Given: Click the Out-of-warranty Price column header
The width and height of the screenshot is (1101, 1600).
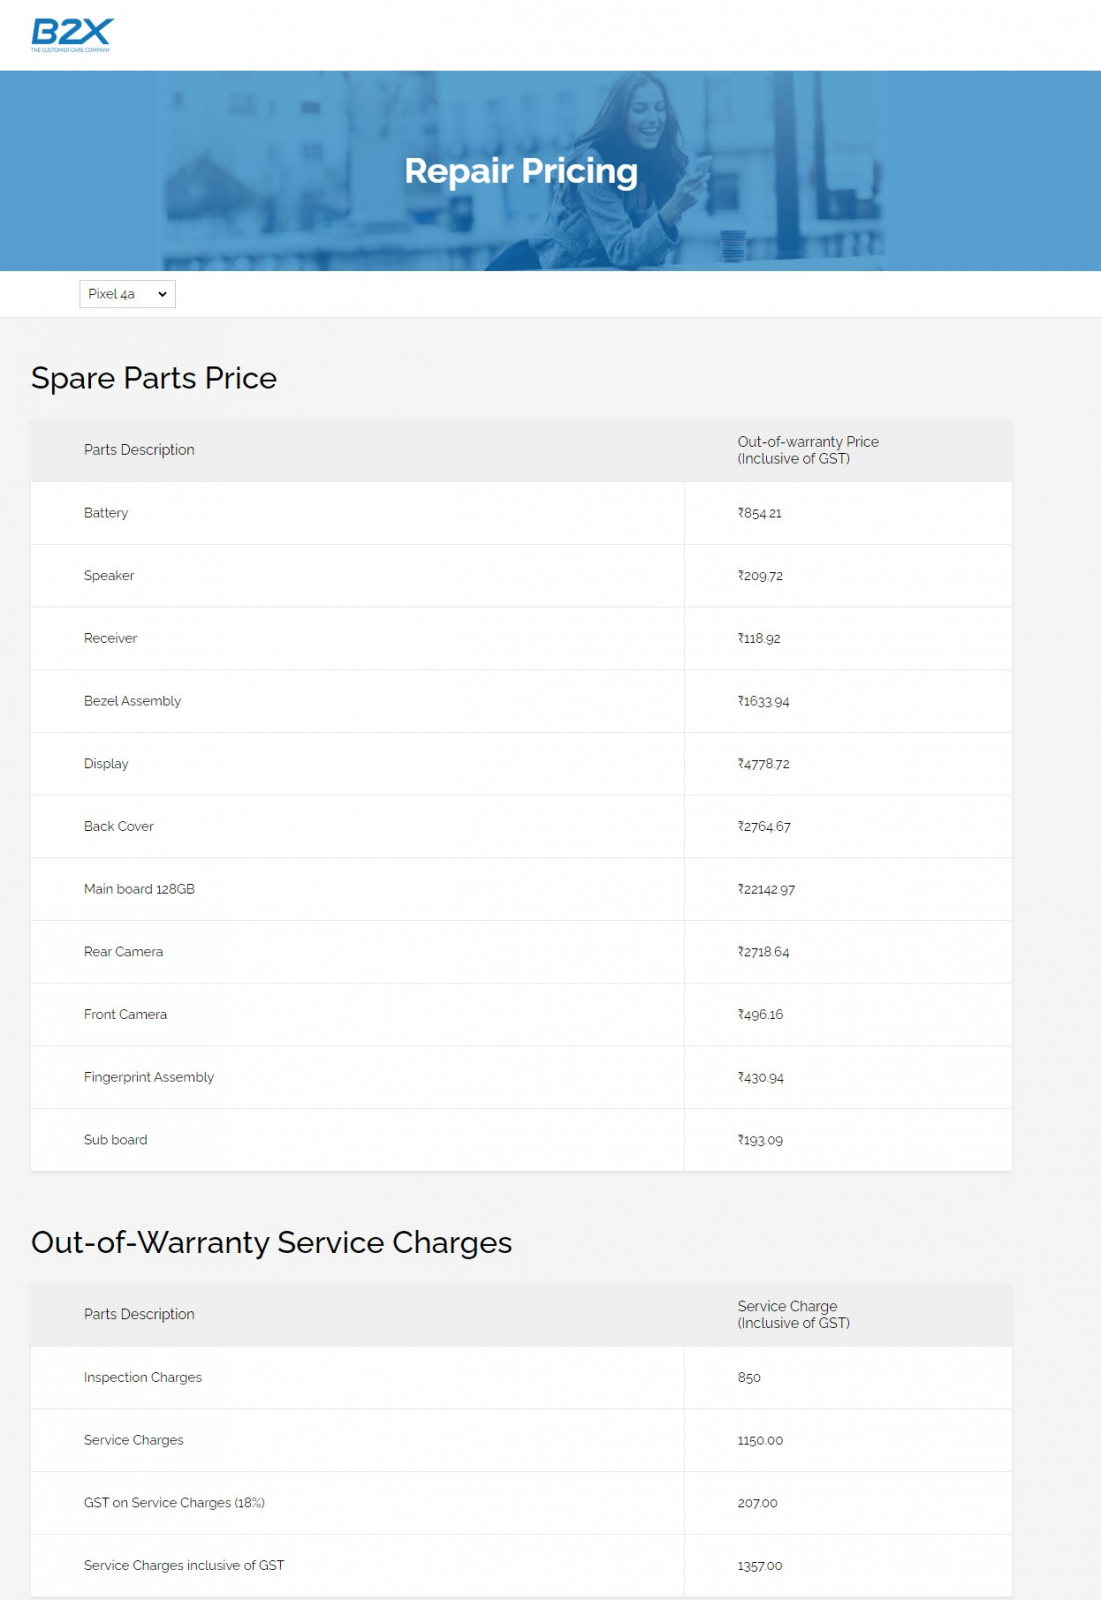Looking at the screenshot, I should click(x=808, y=450).
